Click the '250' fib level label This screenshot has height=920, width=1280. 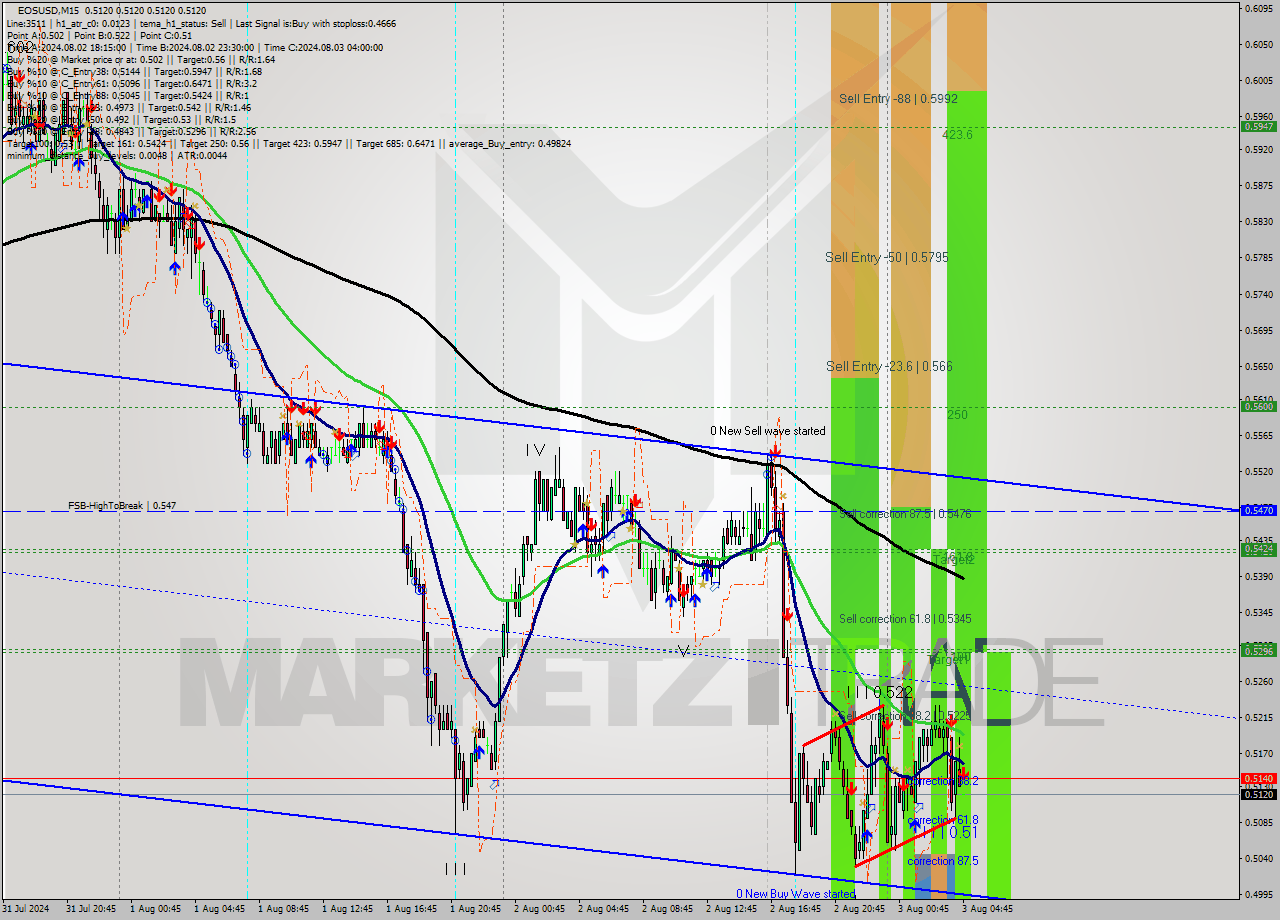[957, 414]
